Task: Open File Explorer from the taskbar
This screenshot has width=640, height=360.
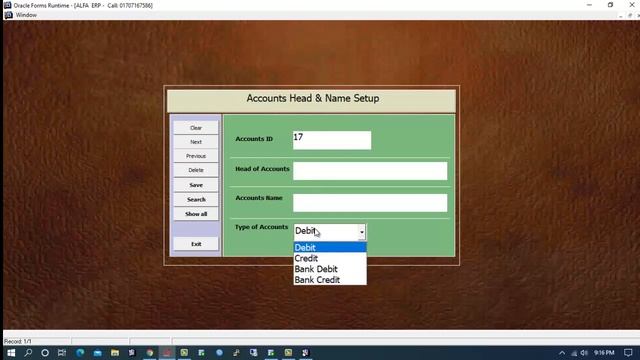Action: [115, 353]
